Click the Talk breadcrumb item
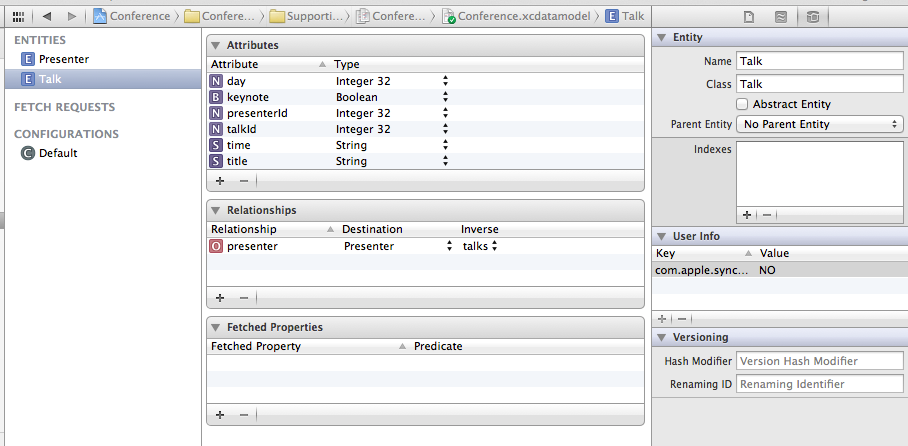The height and width of the screenshot is (446, 908). click(625, 16)
